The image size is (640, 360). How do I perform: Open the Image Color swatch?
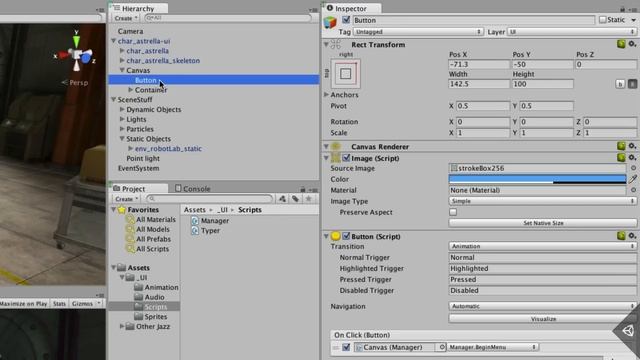pos(537,179)
